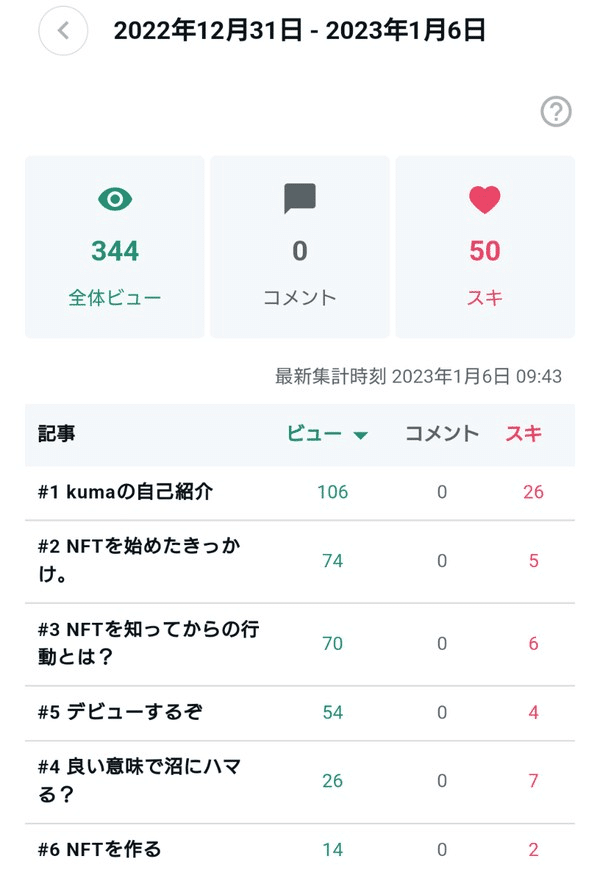Select the コメント summary card showing 0

300,247
